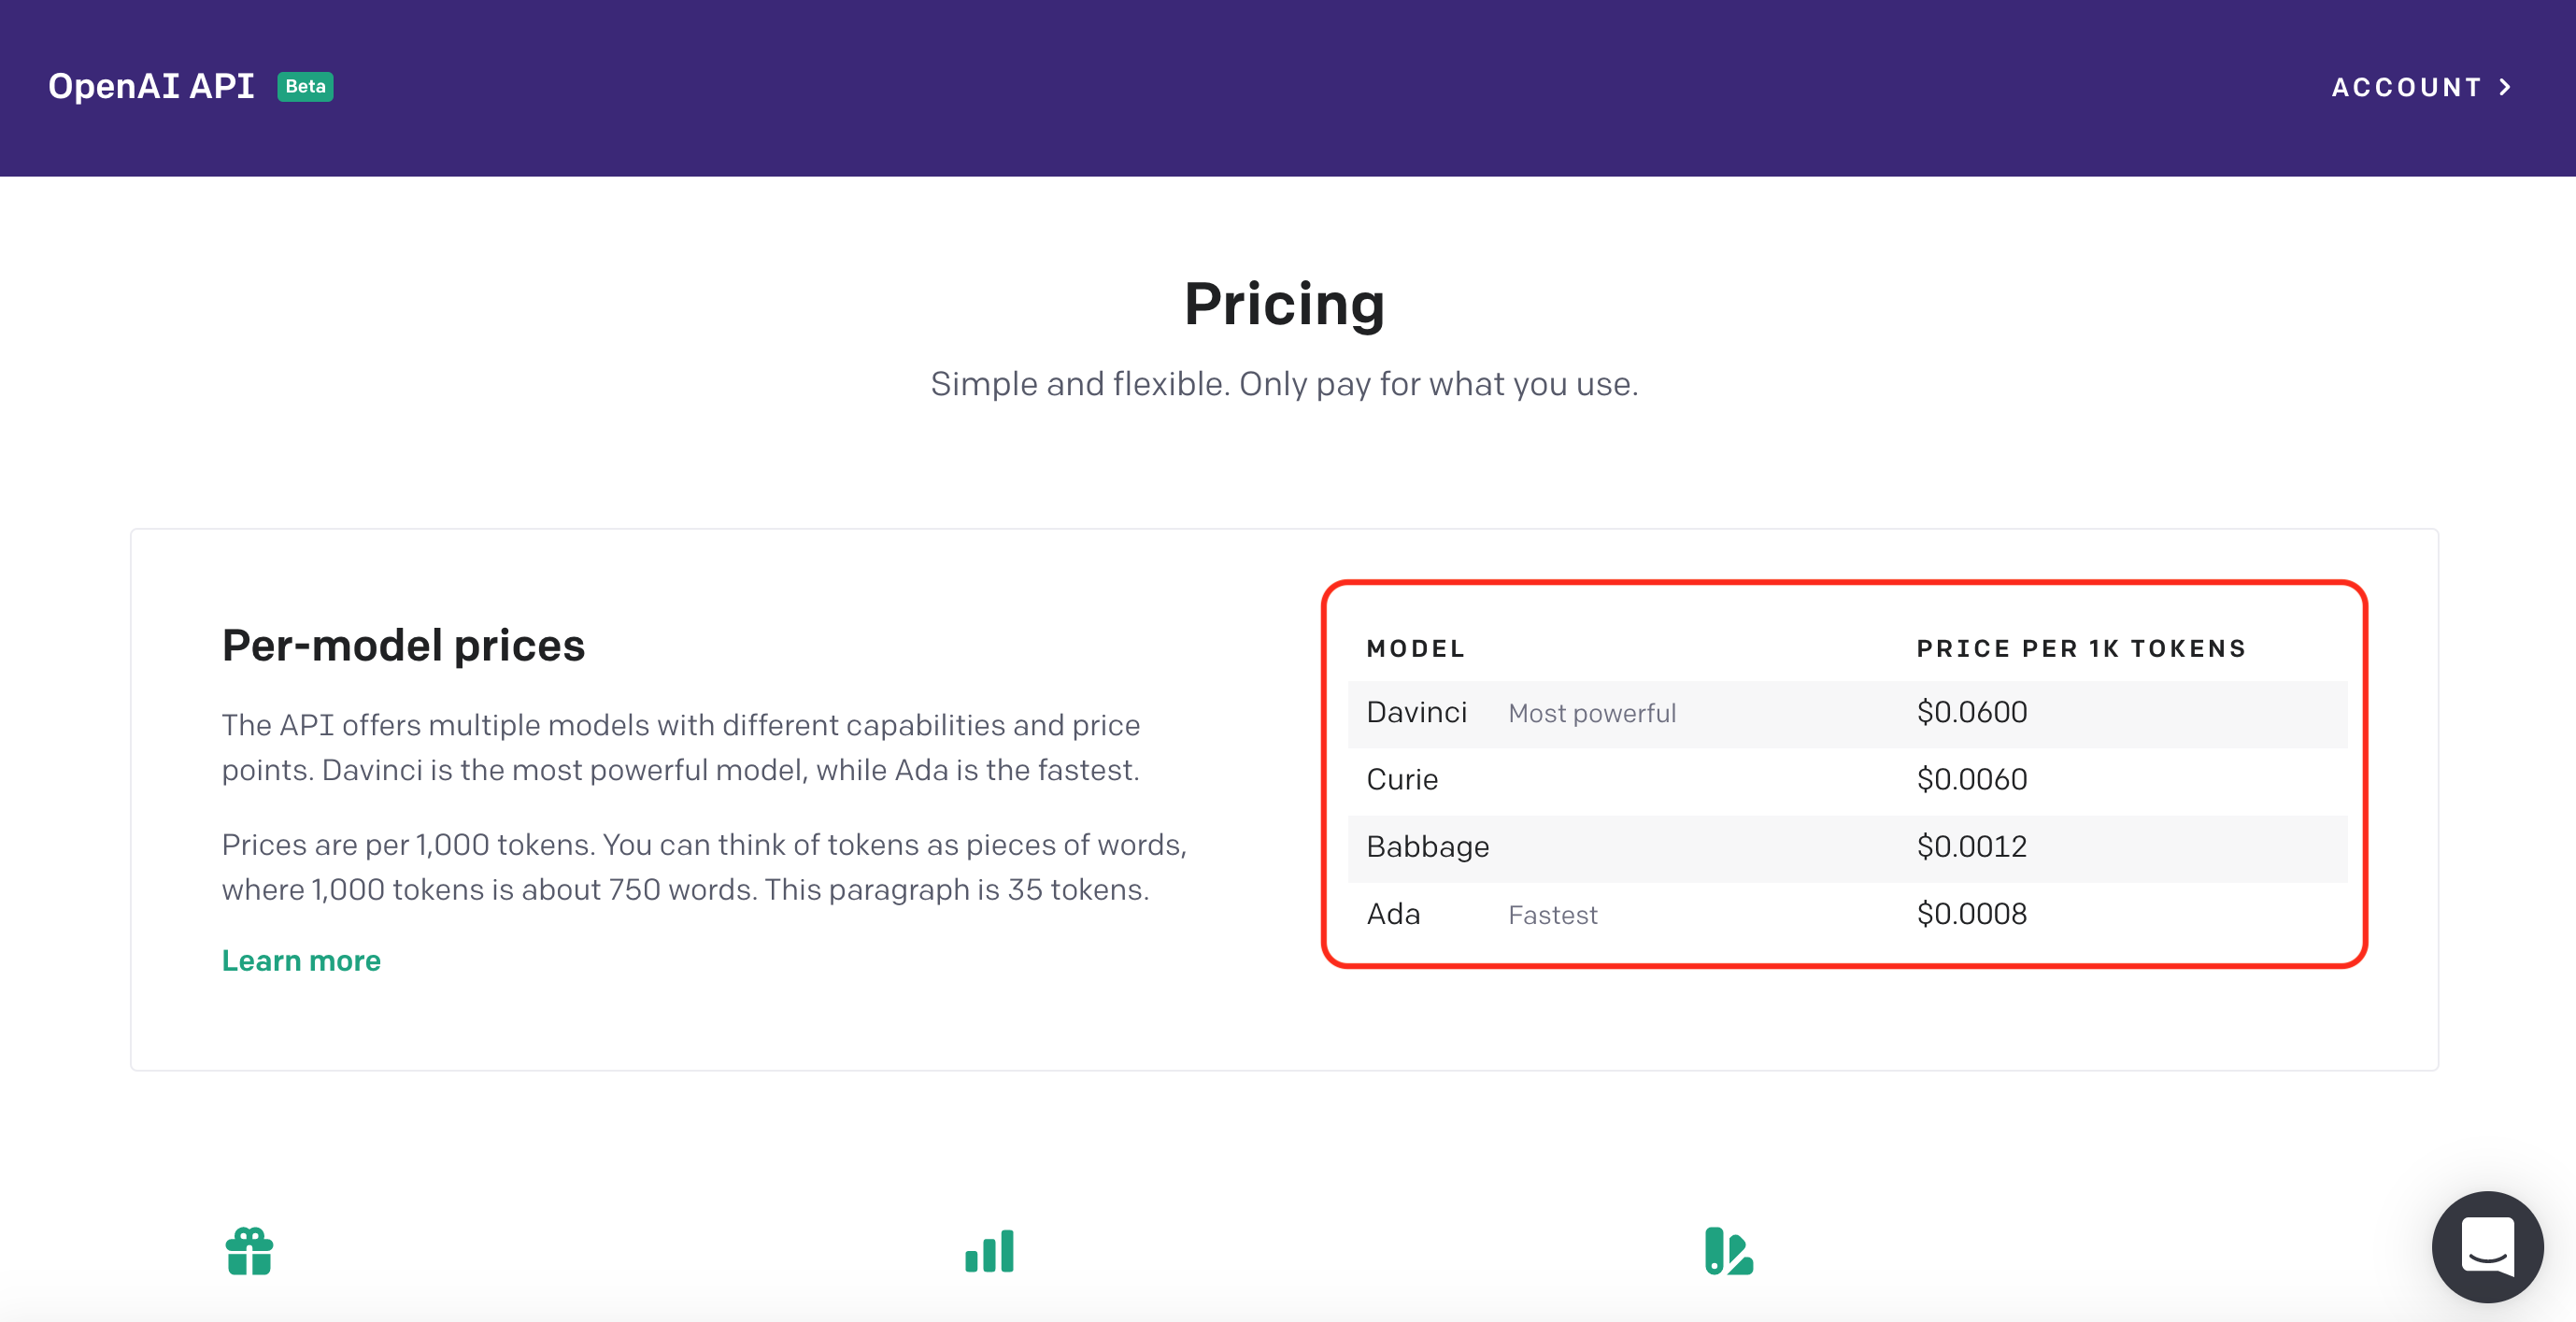Viewport: 2576px width, 1322px height.
Task: Click the Davinci price $0.0600
Action: pos(1971,712)
